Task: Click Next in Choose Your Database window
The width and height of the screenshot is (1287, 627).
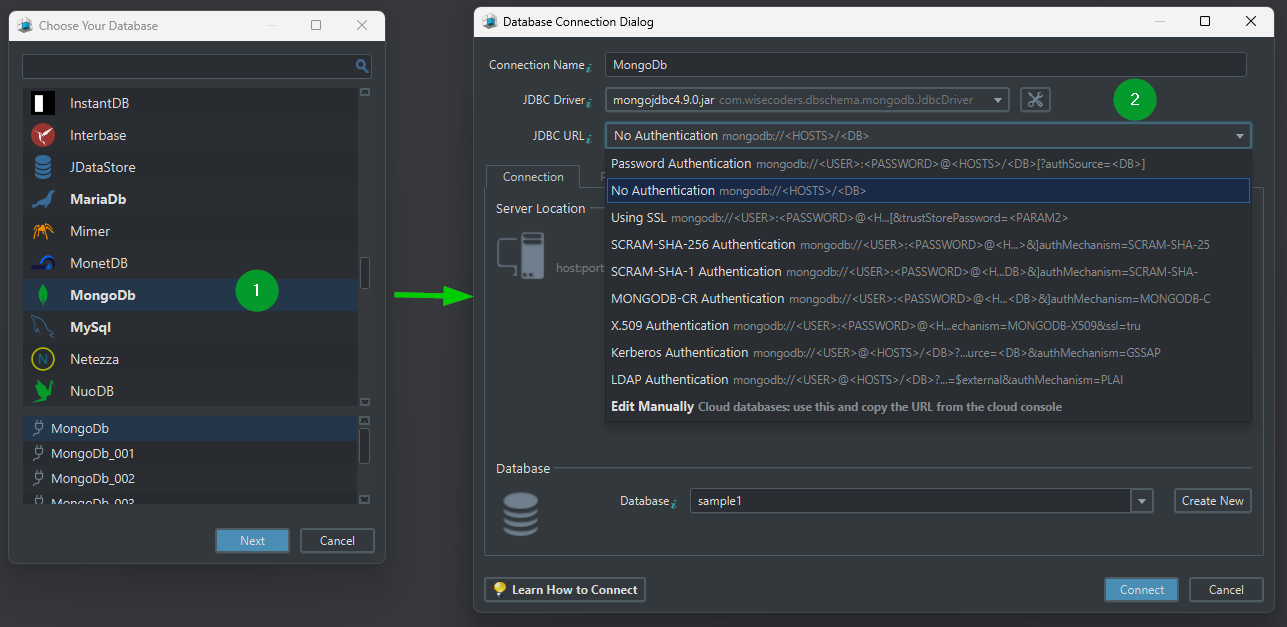Action: click(x=253, y=541)
